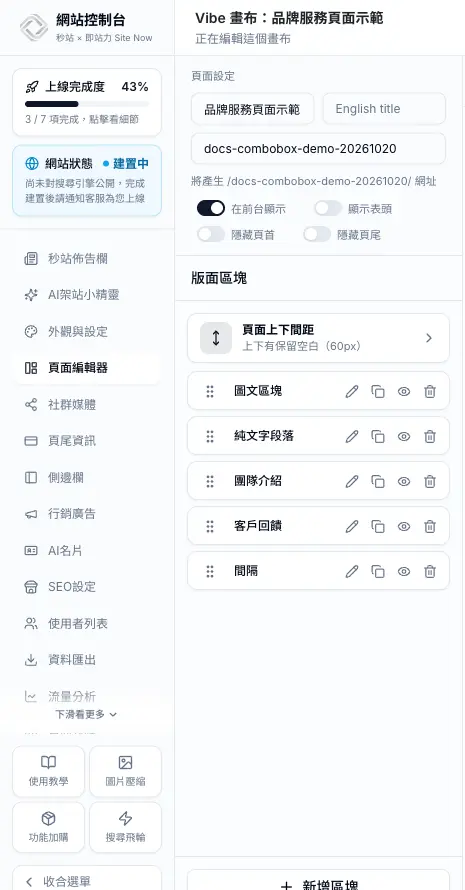Duplicate the 純文字段落 block
This screenshot has height=890, width=465.
click(378, 436)
